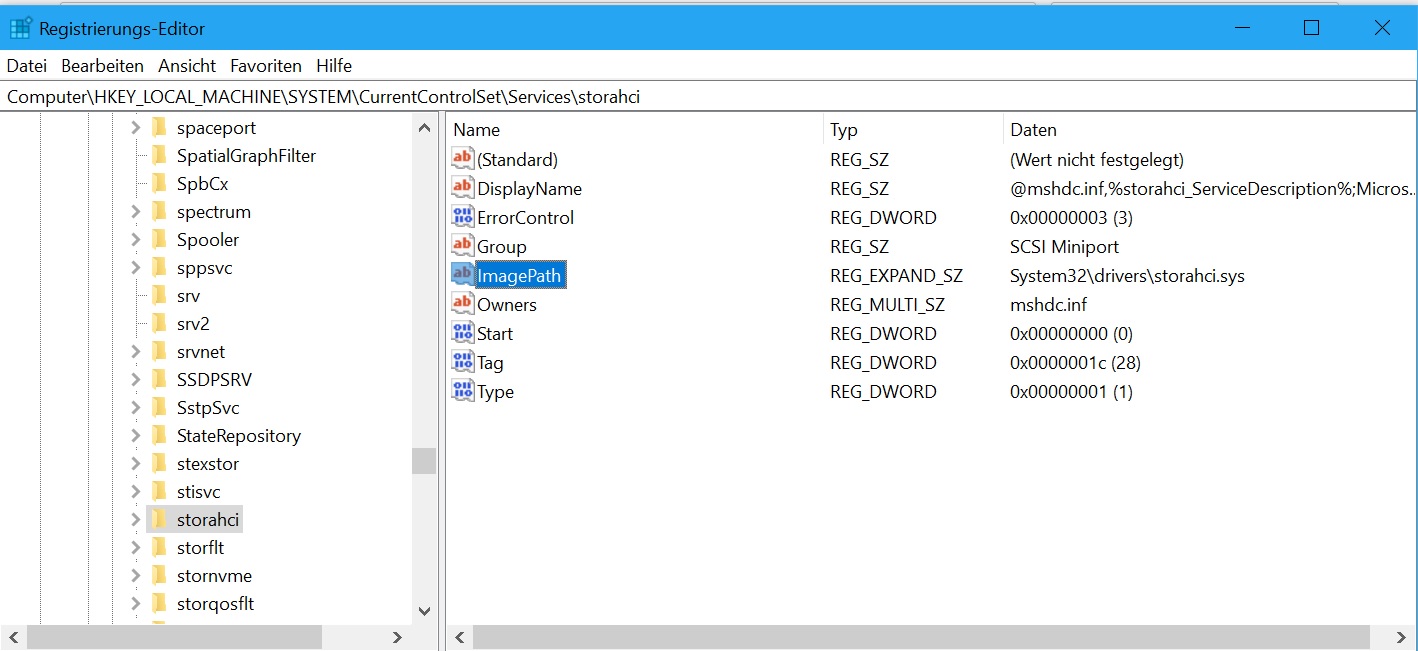Click the Start DWORD value icon

click(x=462, y=333)
